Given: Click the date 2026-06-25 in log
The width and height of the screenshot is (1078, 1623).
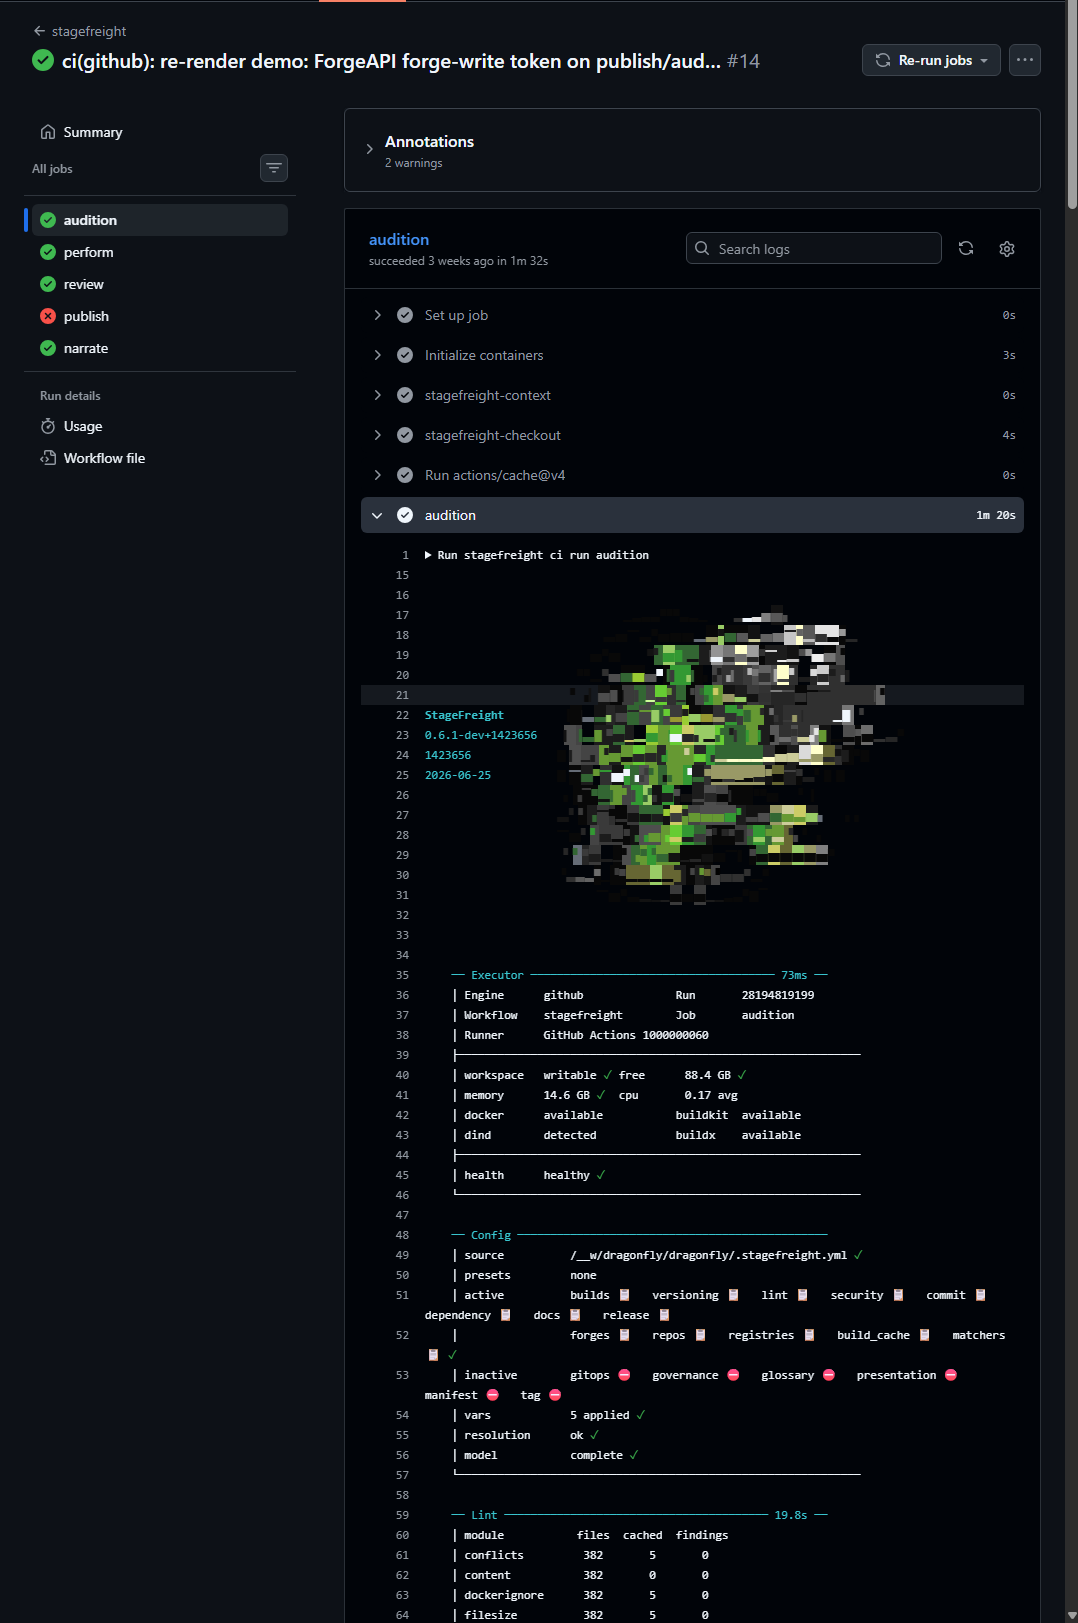Looking at the screenshot, I should [x=458, y=775].
